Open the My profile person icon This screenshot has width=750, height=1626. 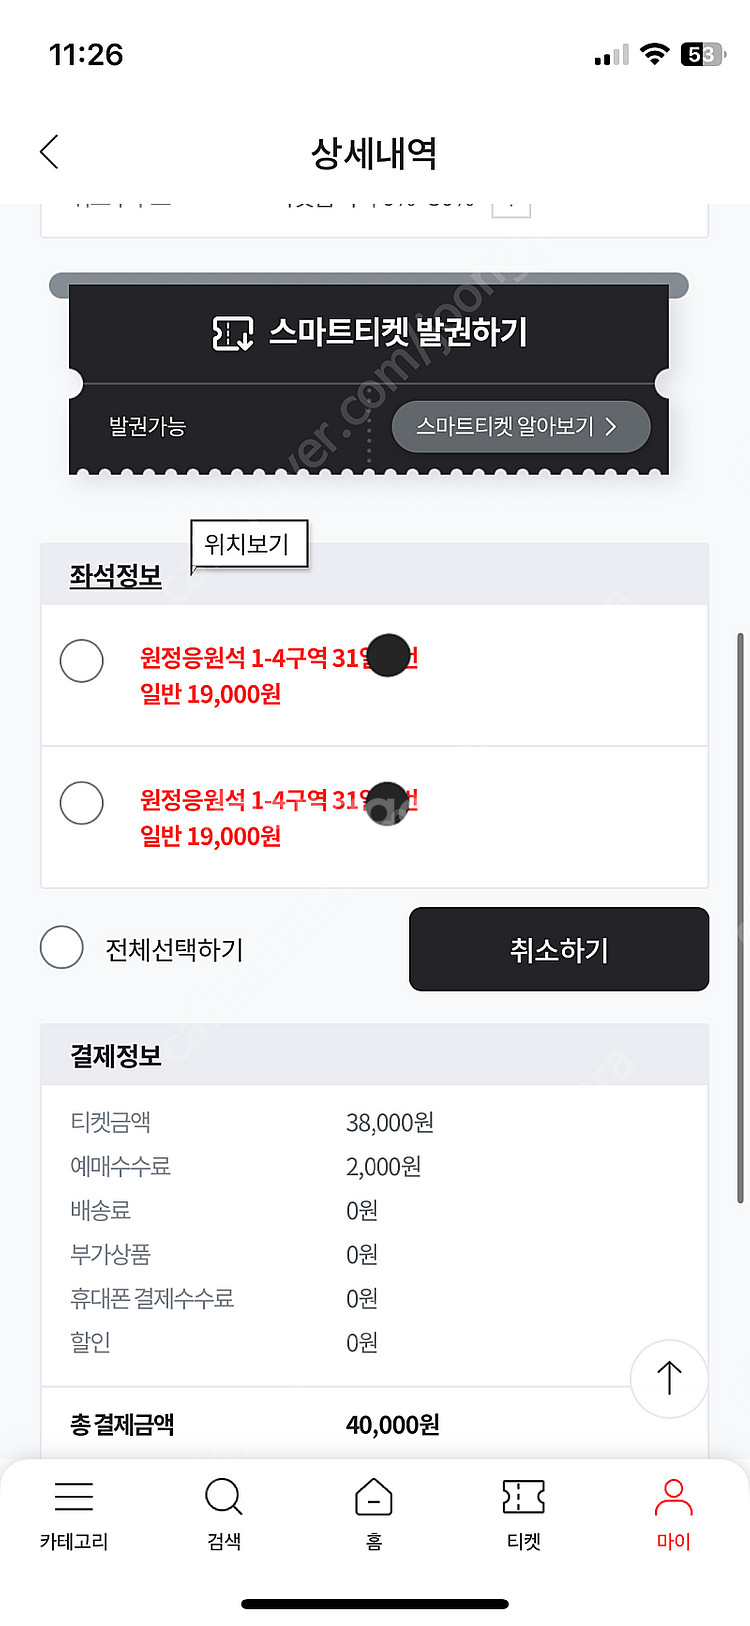point(673,1497)
